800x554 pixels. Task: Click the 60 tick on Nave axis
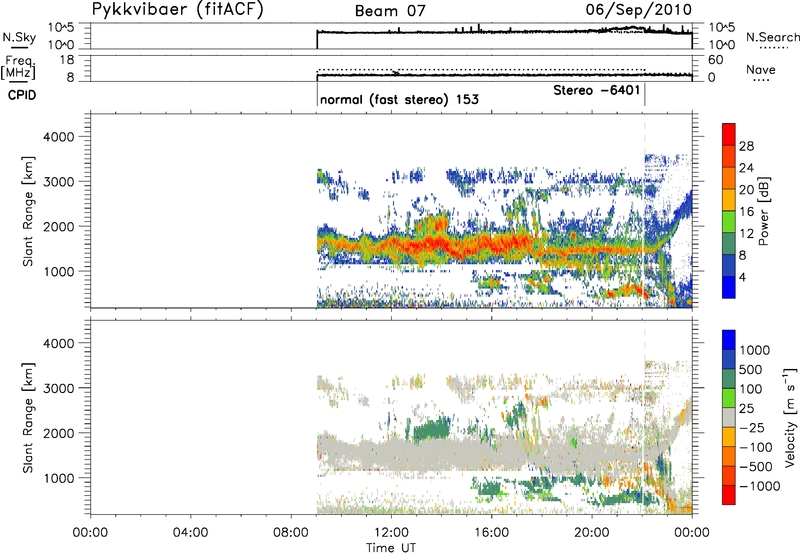(x=715, y=60)
